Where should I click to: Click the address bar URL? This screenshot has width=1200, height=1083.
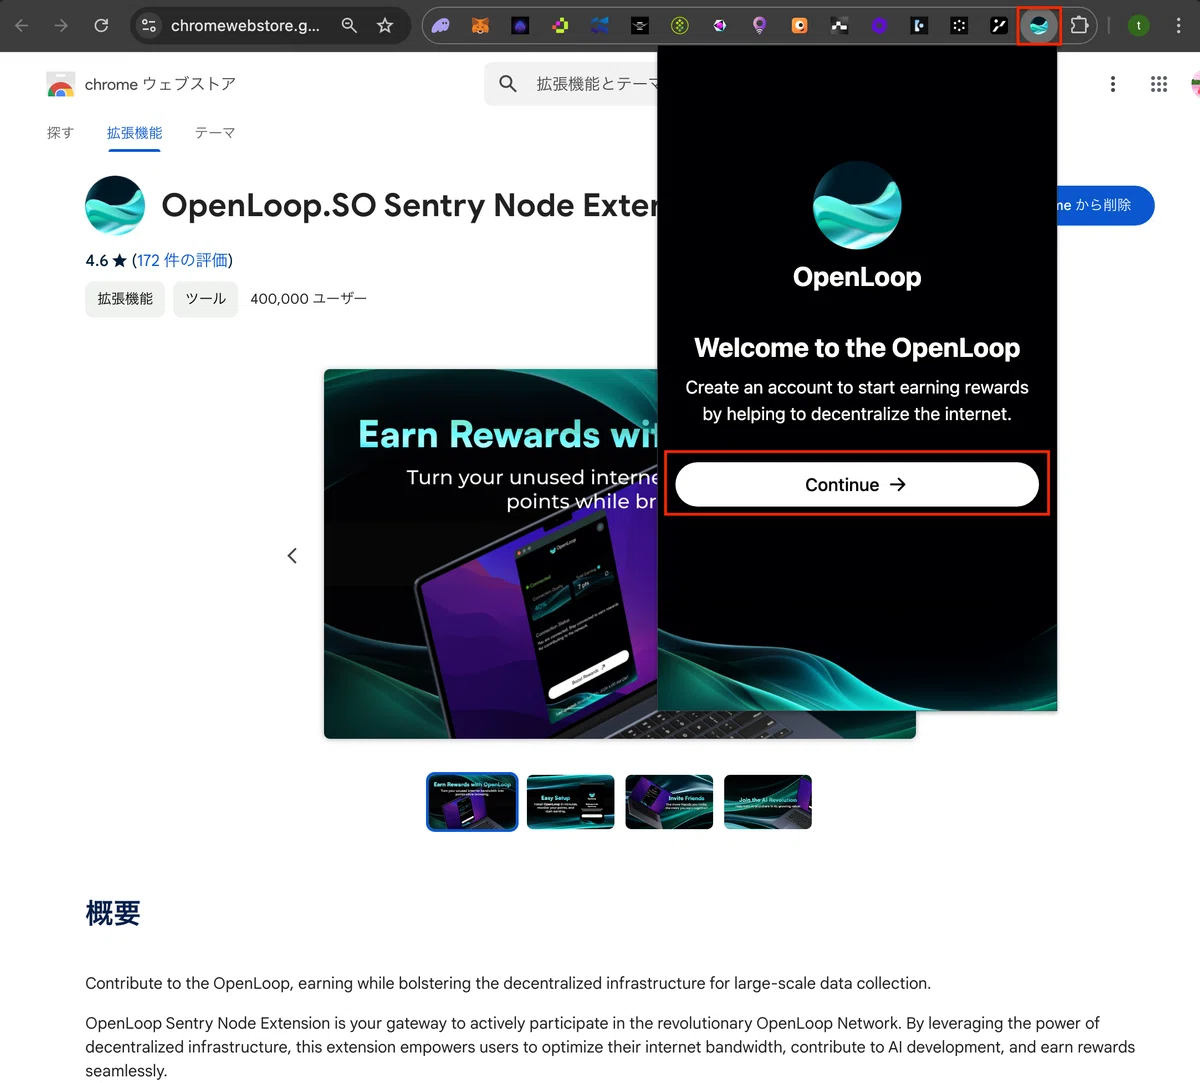[x=245, y=26]
